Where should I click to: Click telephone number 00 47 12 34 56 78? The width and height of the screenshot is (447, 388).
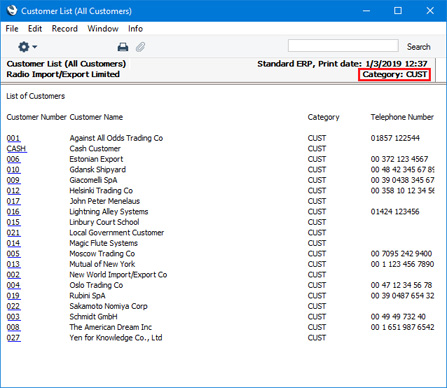pos(401,285)
